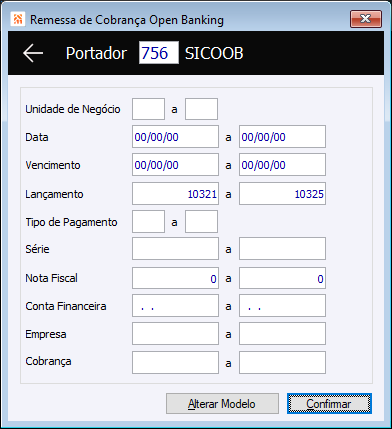This screenshot has width=392, height=429.
Task: Focus the ending Série field
Action: [282, 249]
